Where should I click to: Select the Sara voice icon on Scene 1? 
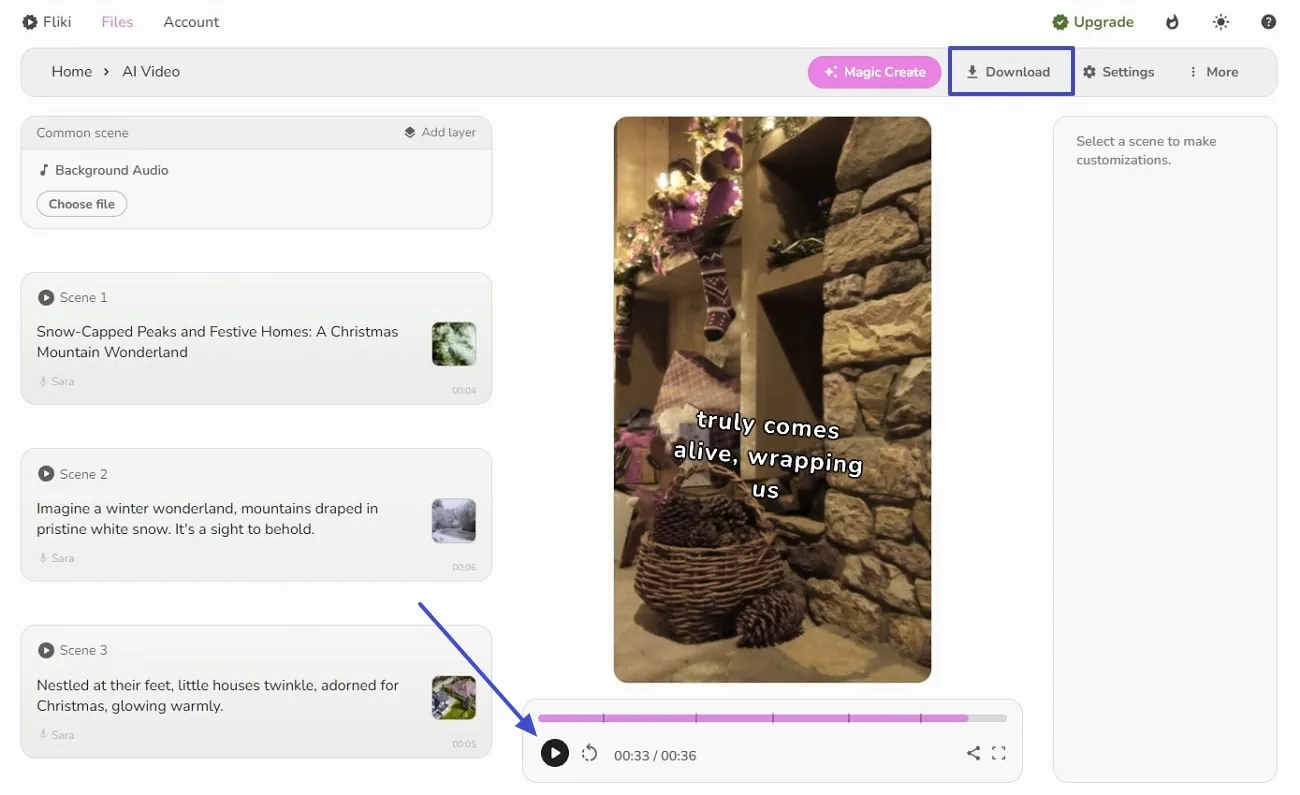(x=44, y=381)
